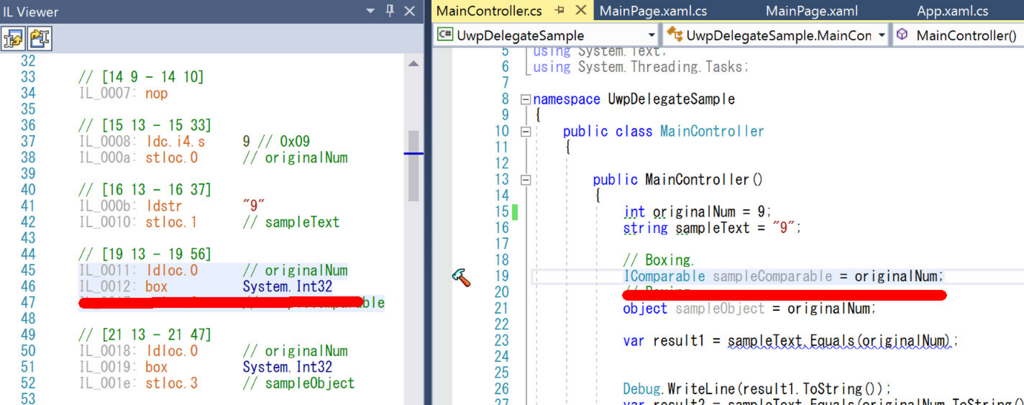The height and width of the screenshot is (405, 1024).
Task: Click the green change marker beside line 15
Action: coord(515,212)
